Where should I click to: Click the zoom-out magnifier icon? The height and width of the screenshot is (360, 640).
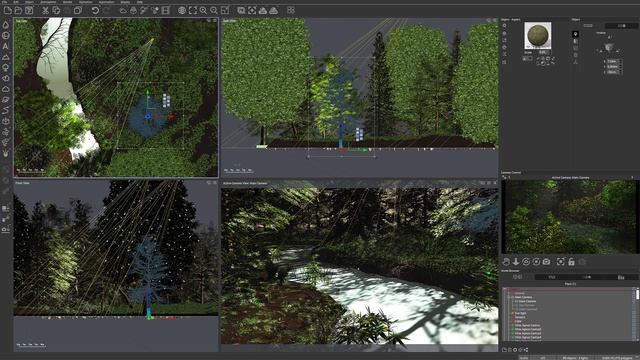(214, 11)
